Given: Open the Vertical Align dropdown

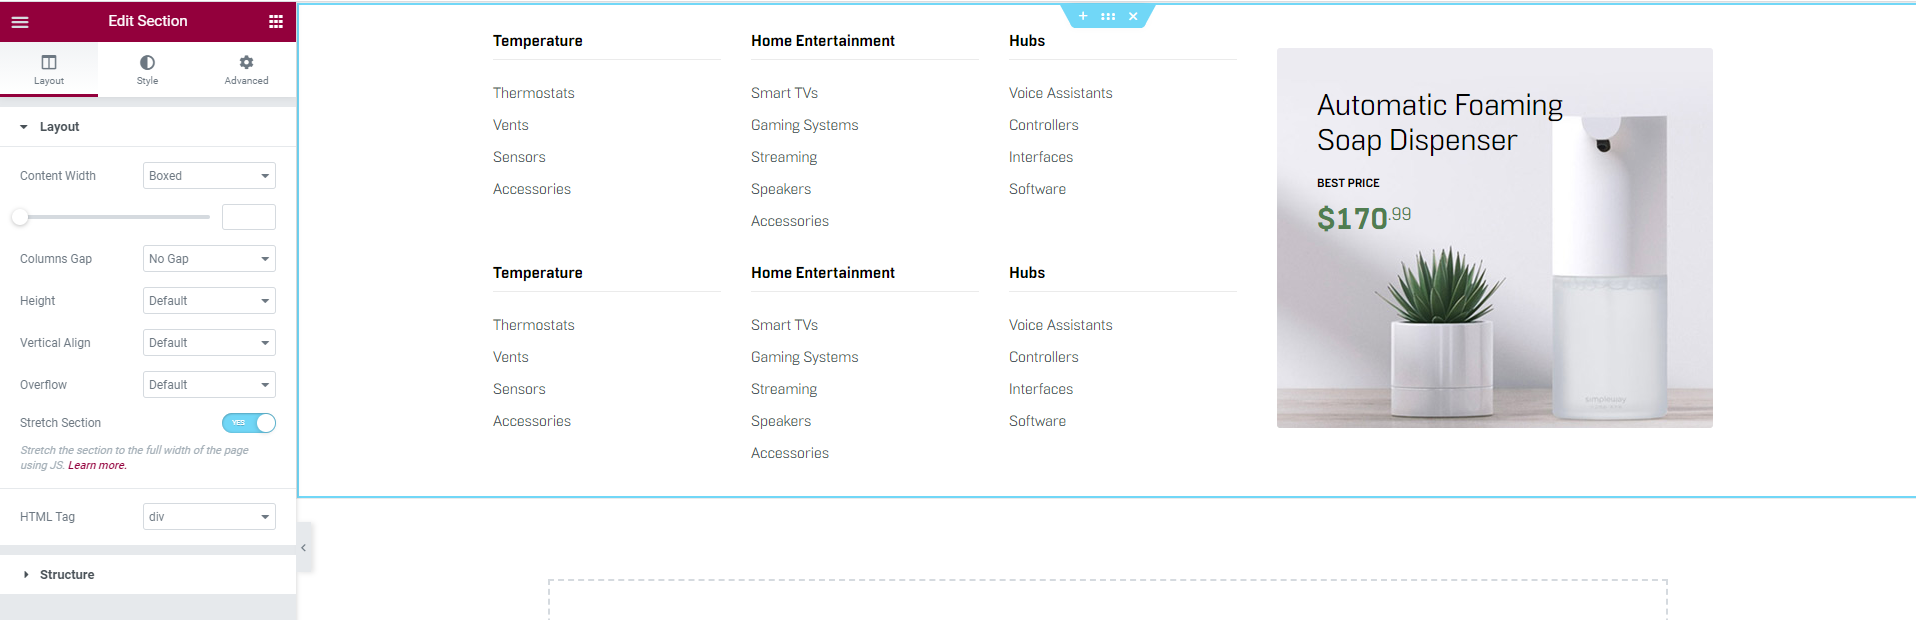Looking at the screenshot, I should [209, 343].
